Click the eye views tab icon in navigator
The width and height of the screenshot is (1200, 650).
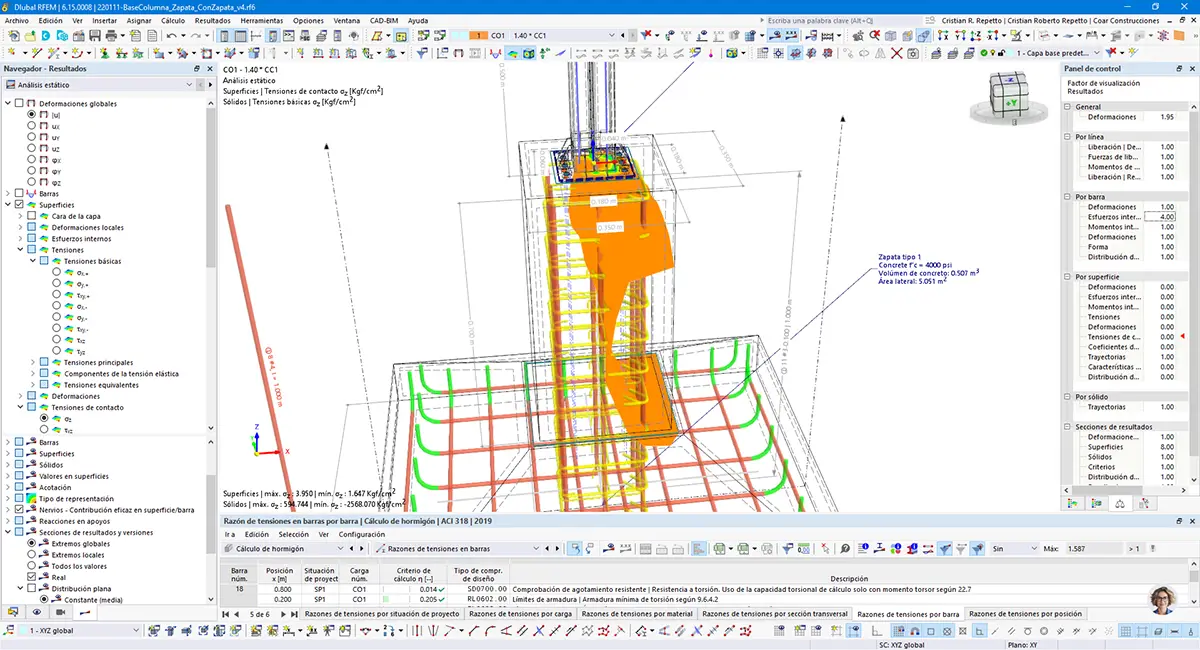click(x=37, y=612)
